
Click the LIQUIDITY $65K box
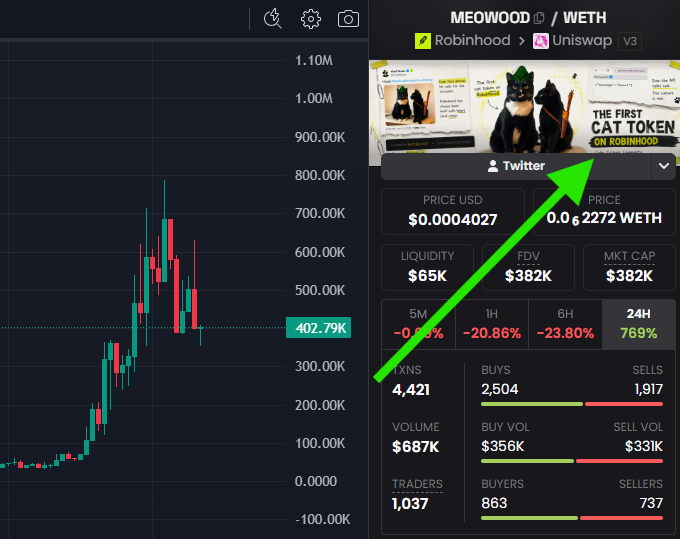(427, 267)
